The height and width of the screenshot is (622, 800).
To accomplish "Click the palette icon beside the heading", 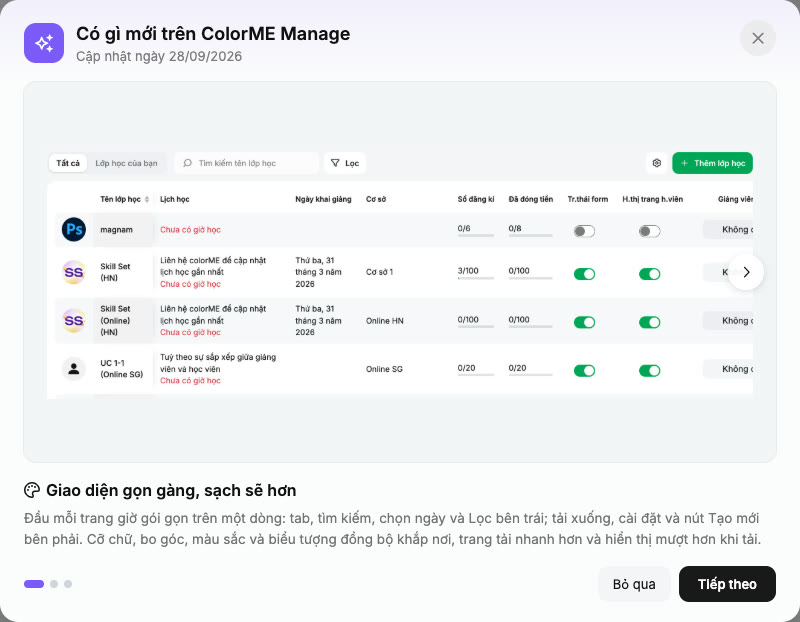I will 32,490.
